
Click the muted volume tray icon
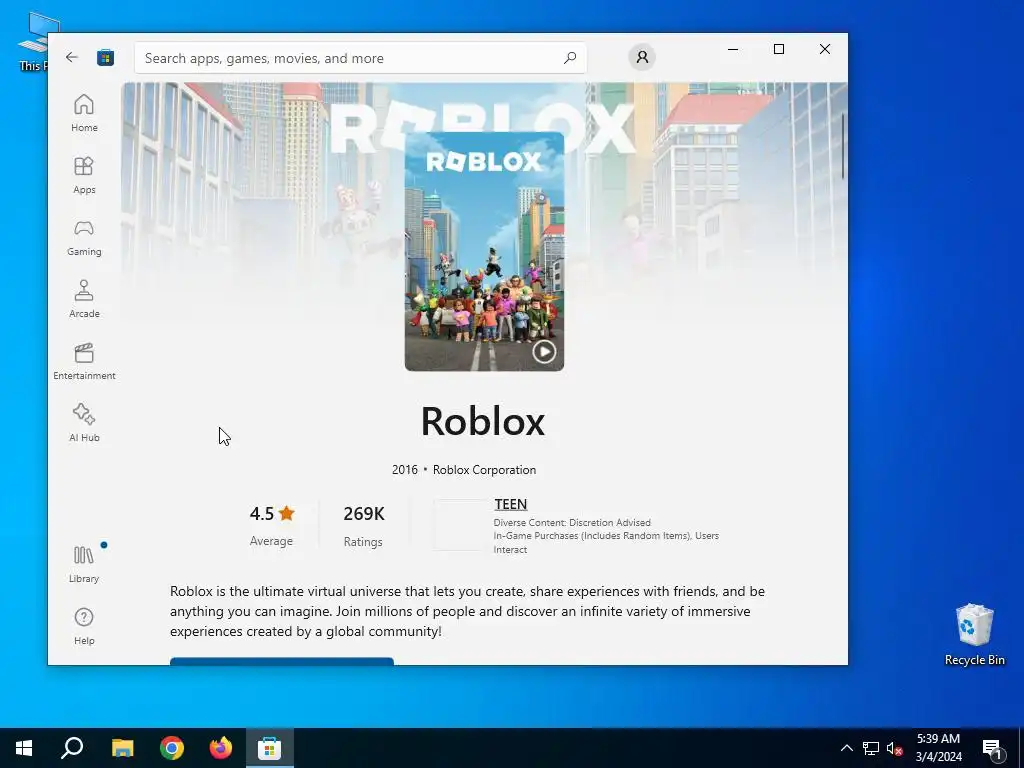click(x=894, y=748)
